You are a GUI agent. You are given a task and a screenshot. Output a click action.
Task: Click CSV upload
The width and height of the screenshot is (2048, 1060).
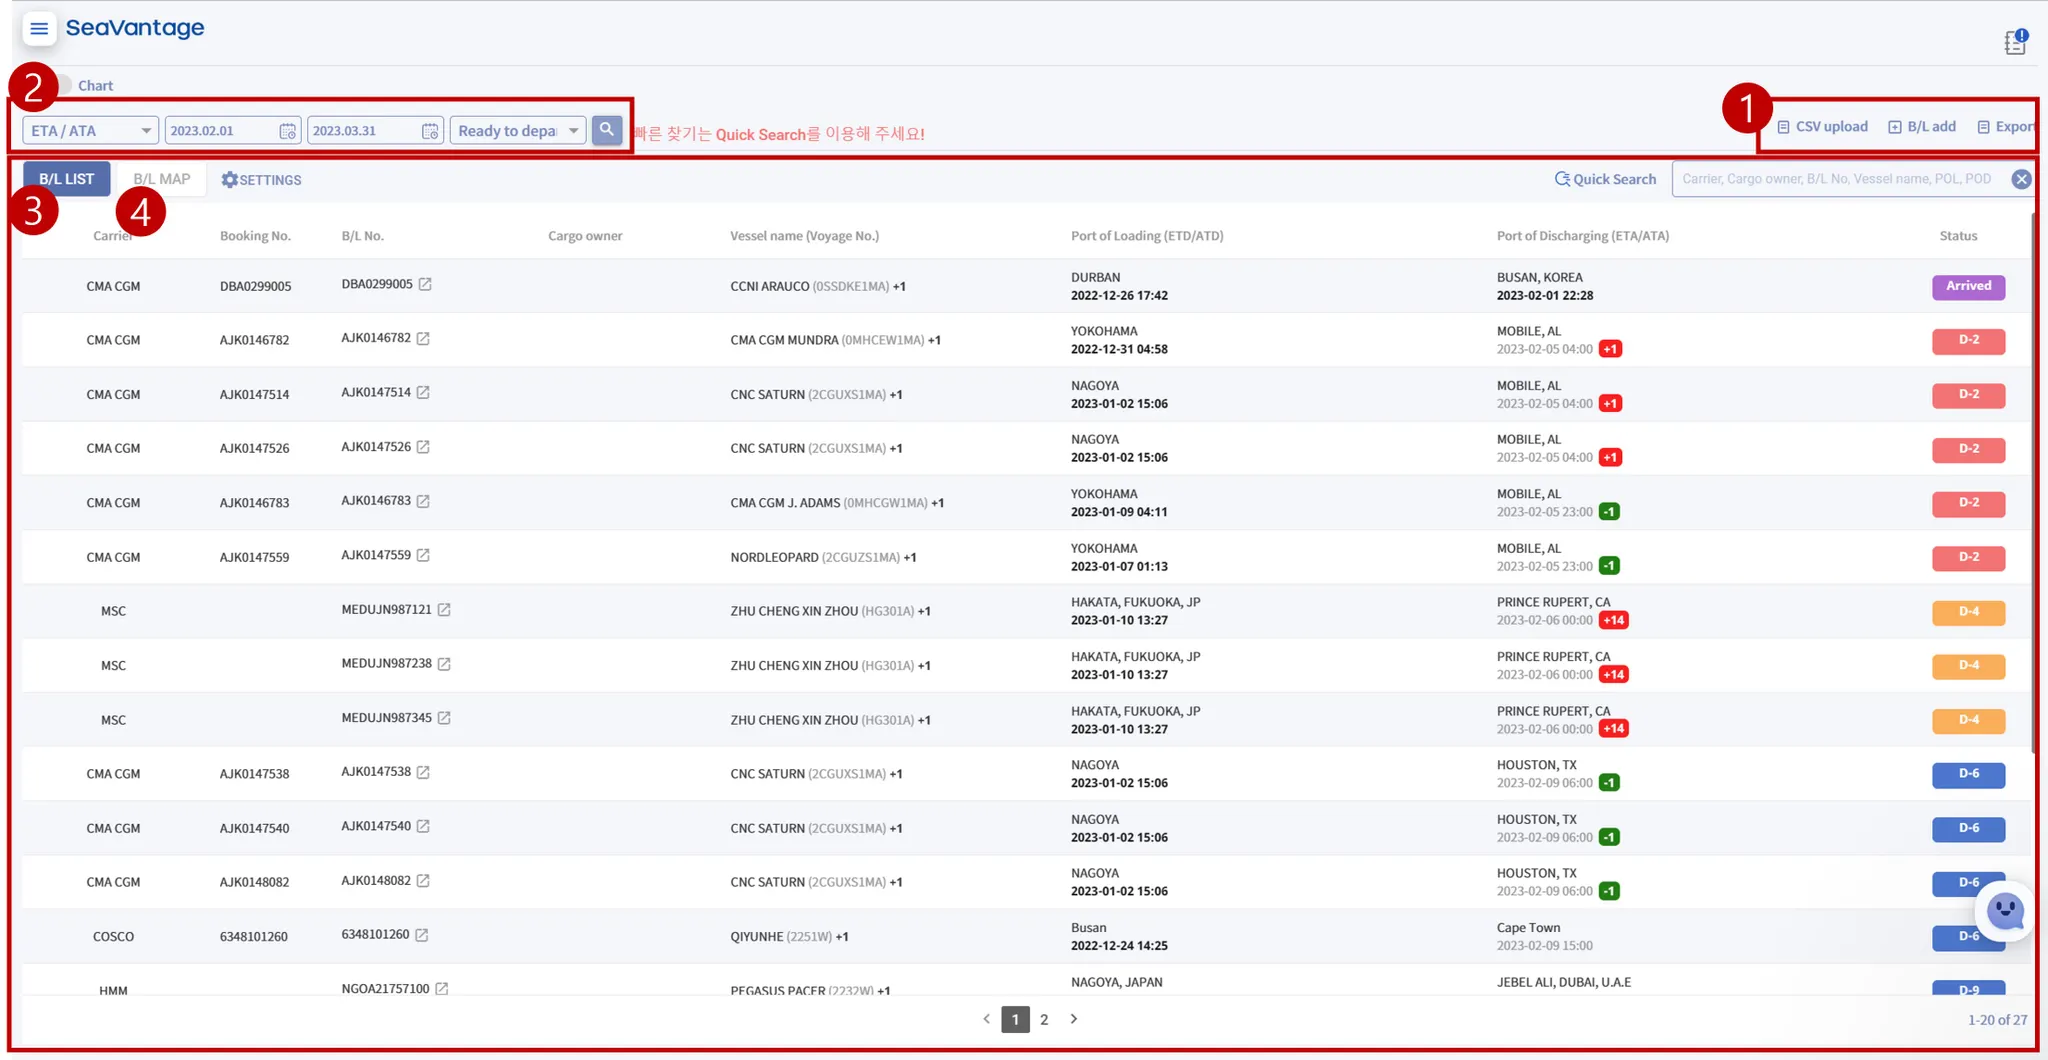pos(1822,127)
